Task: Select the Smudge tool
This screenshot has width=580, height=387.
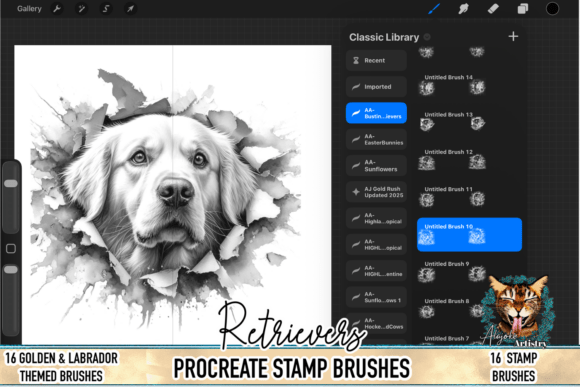Action: pyautogui.click(x=463, y=9)
